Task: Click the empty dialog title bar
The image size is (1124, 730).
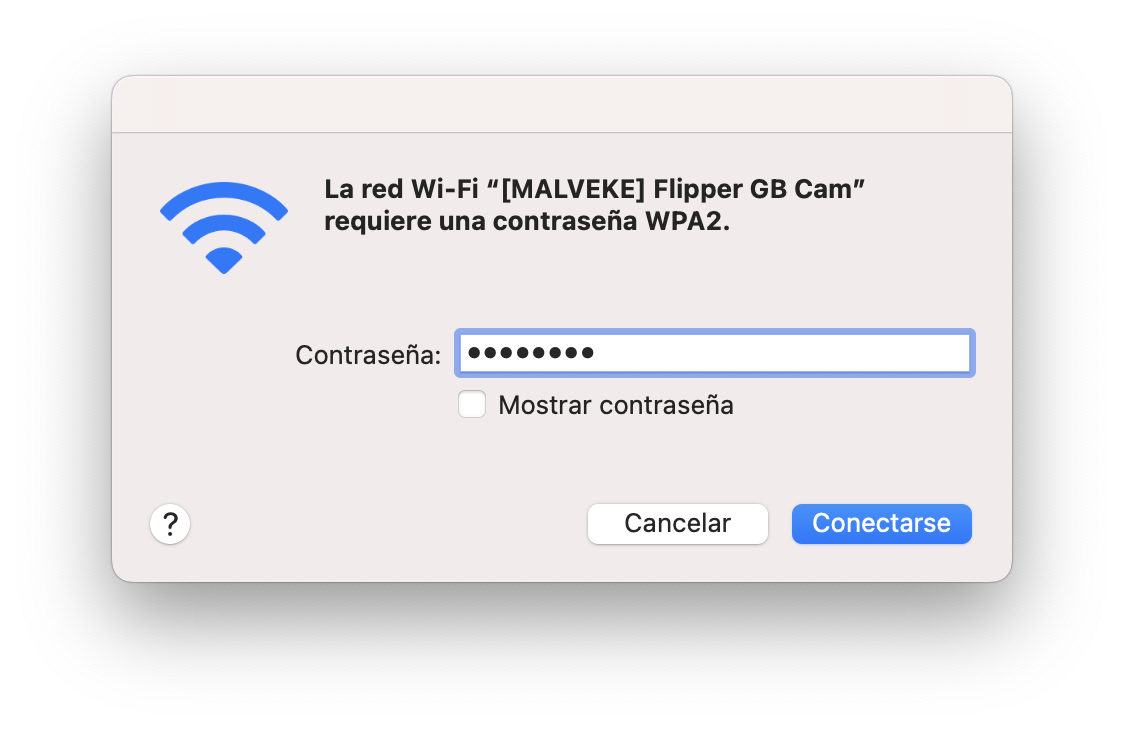Action: coord(562,104)
